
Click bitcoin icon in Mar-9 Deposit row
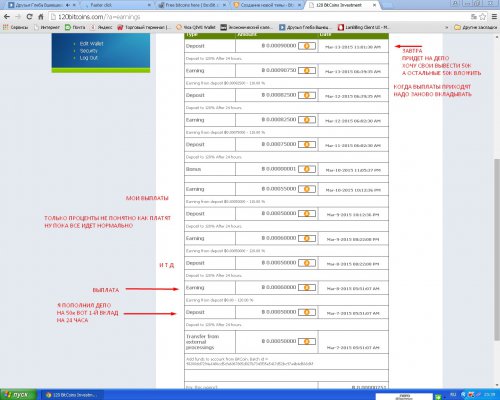point(307,214)
